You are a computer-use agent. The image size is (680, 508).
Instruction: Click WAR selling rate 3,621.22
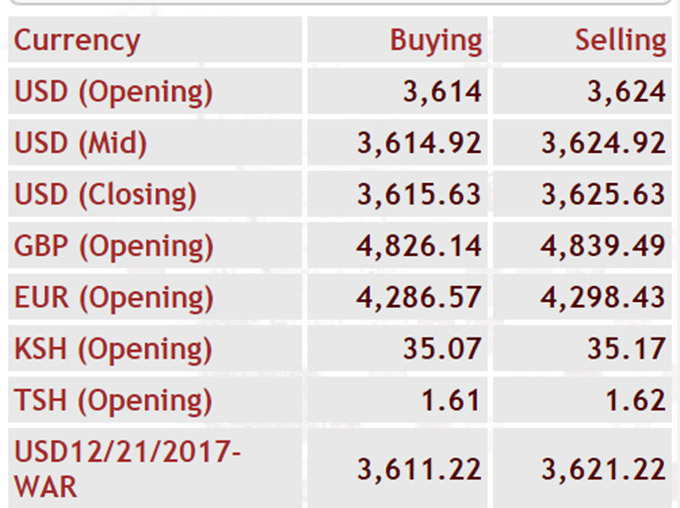click(x=604, y=469)
